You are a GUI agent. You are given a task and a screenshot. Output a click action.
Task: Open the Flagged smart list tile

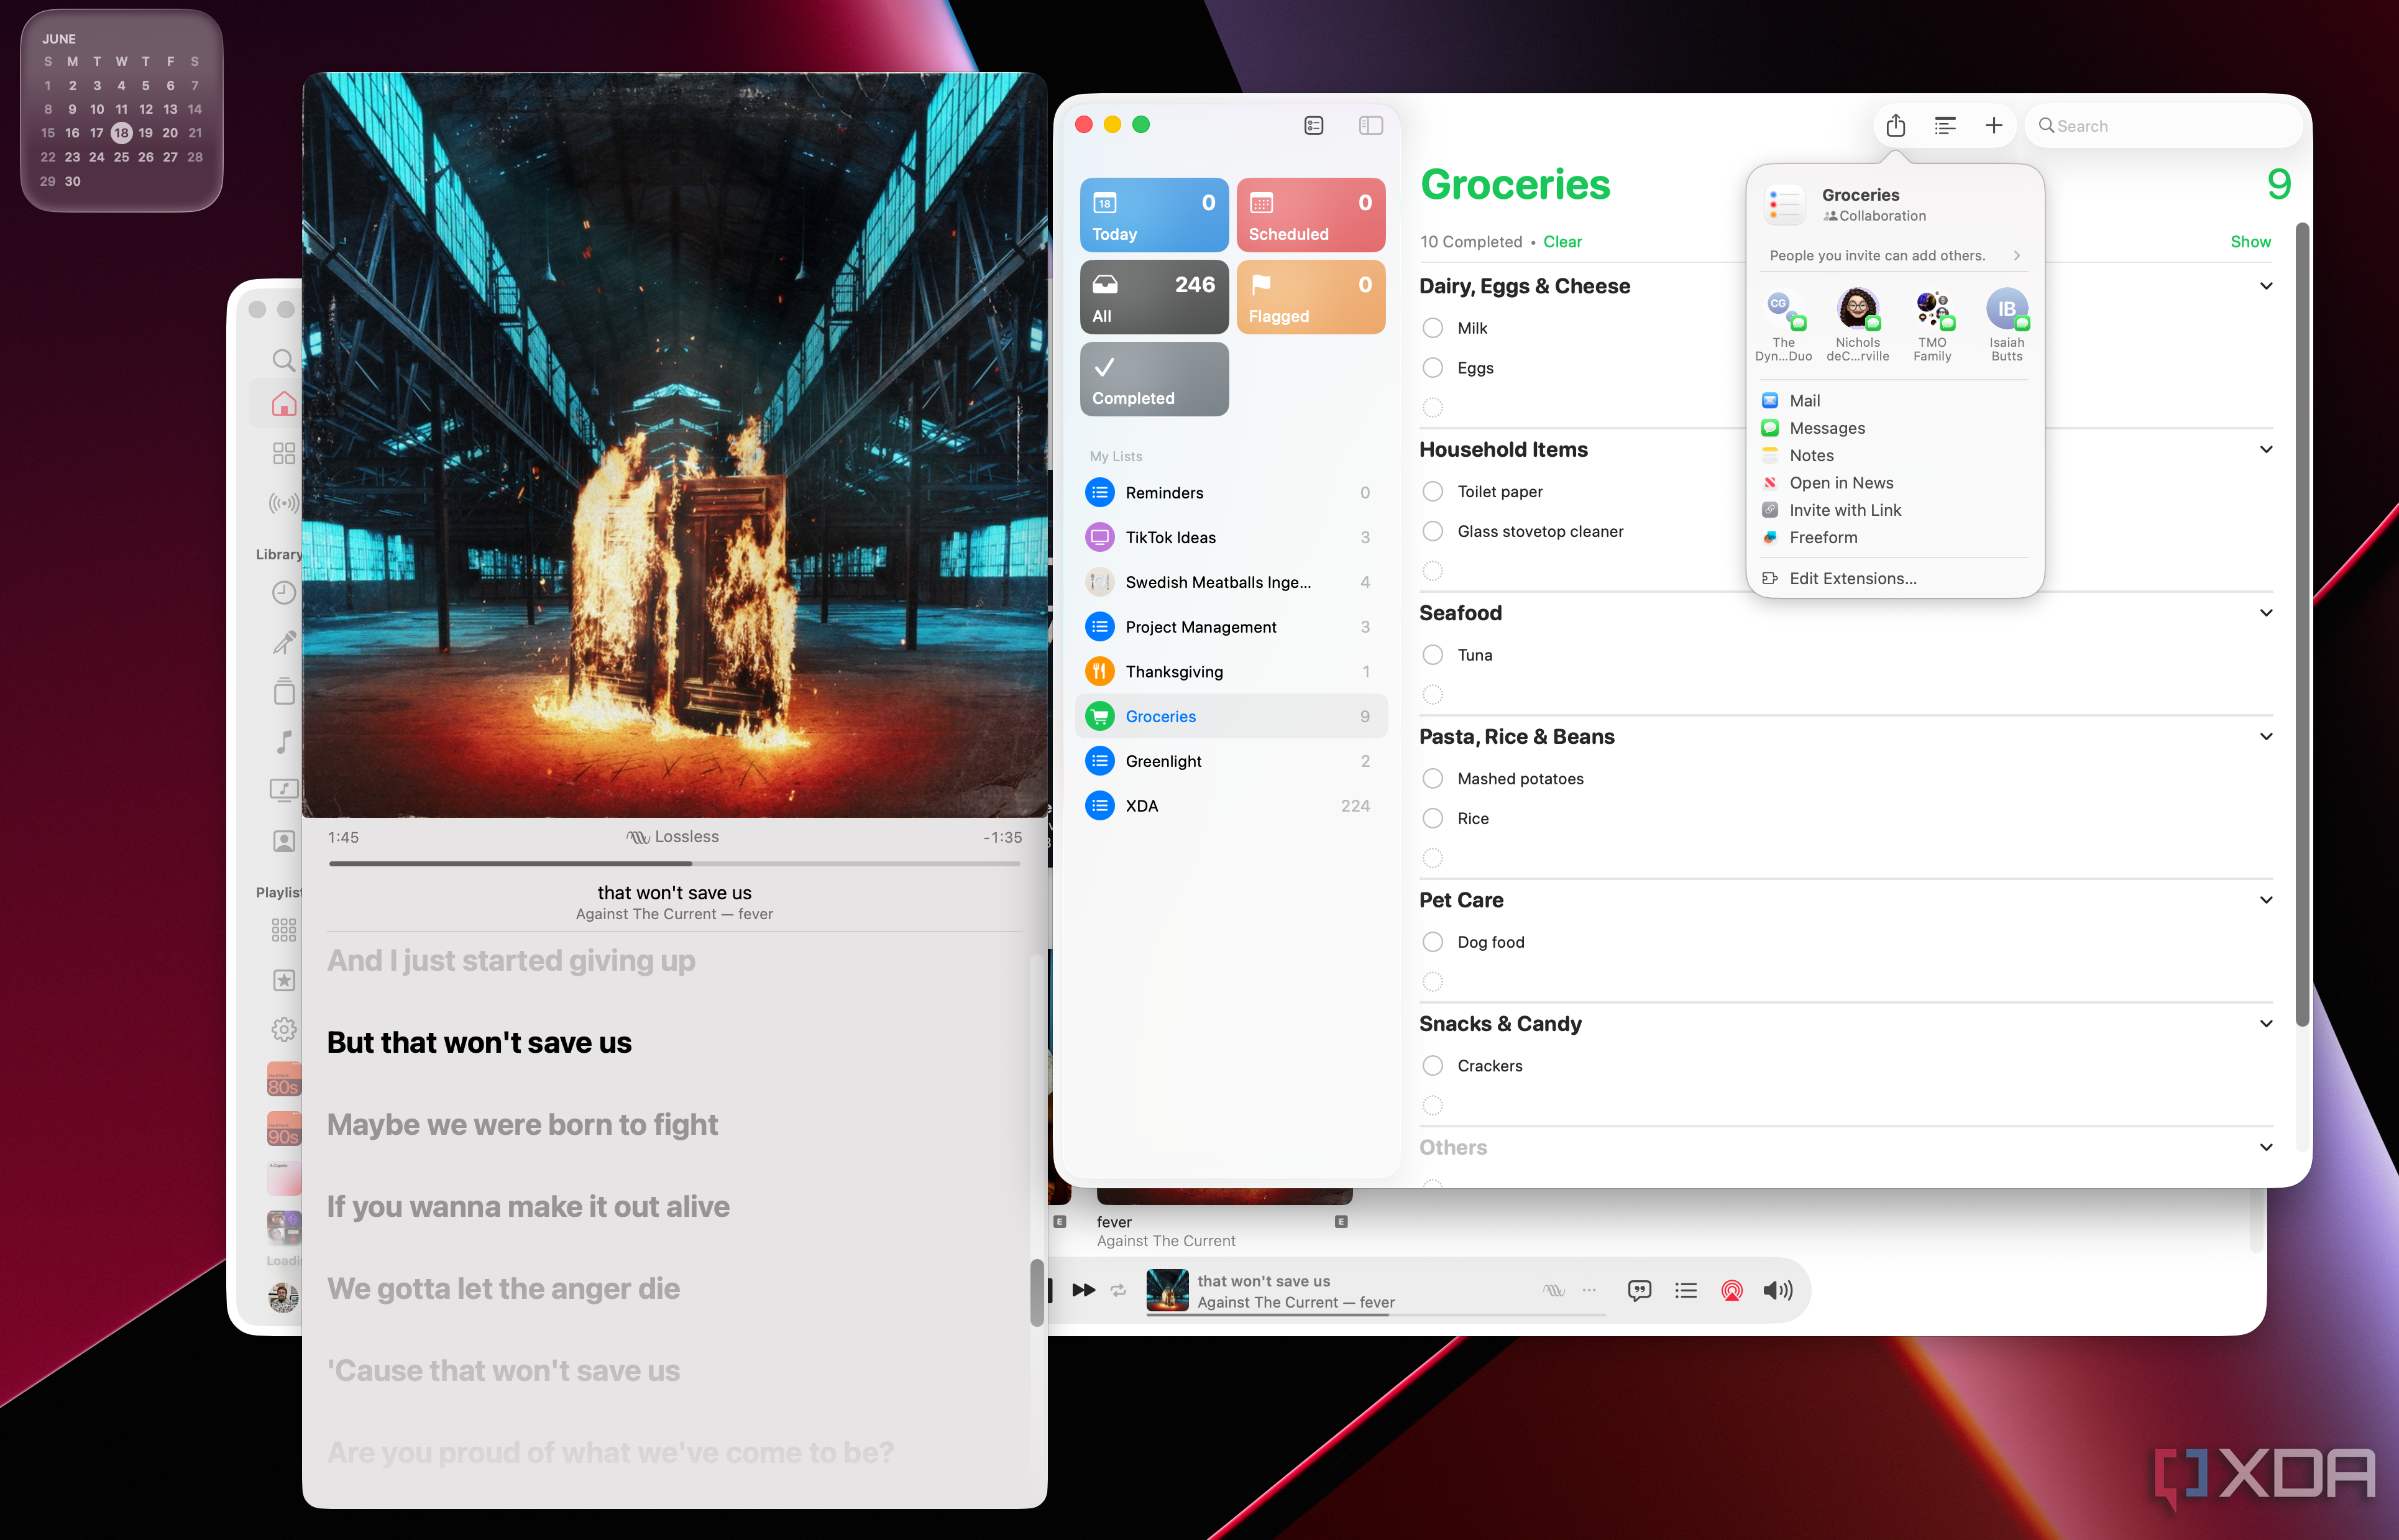(x=1310, y=297)
